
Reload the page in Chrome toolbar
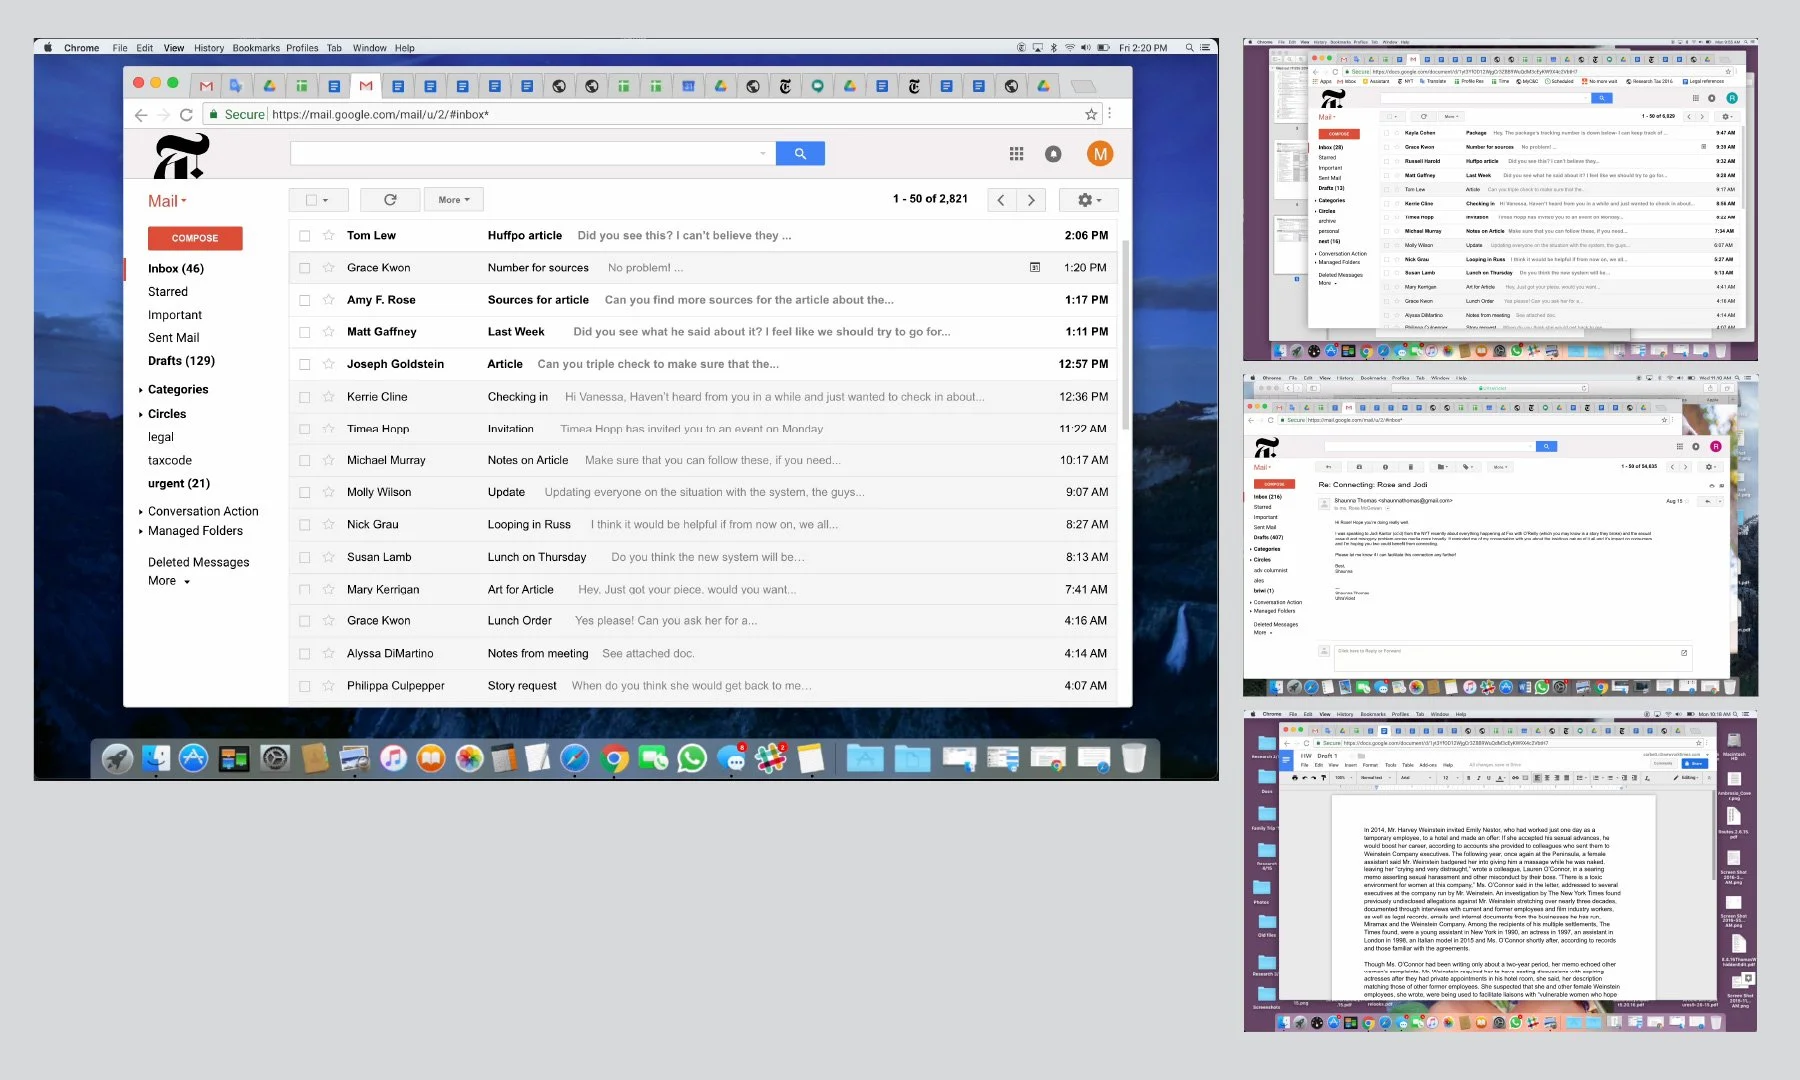(x=186, y=115)
